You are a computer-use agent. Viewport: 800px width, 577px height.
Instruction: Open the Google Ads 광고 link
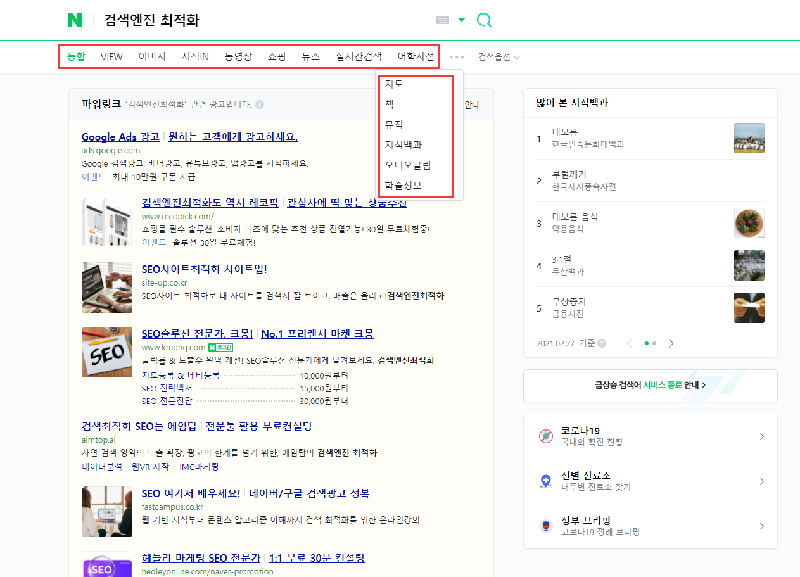coord(120,137)
